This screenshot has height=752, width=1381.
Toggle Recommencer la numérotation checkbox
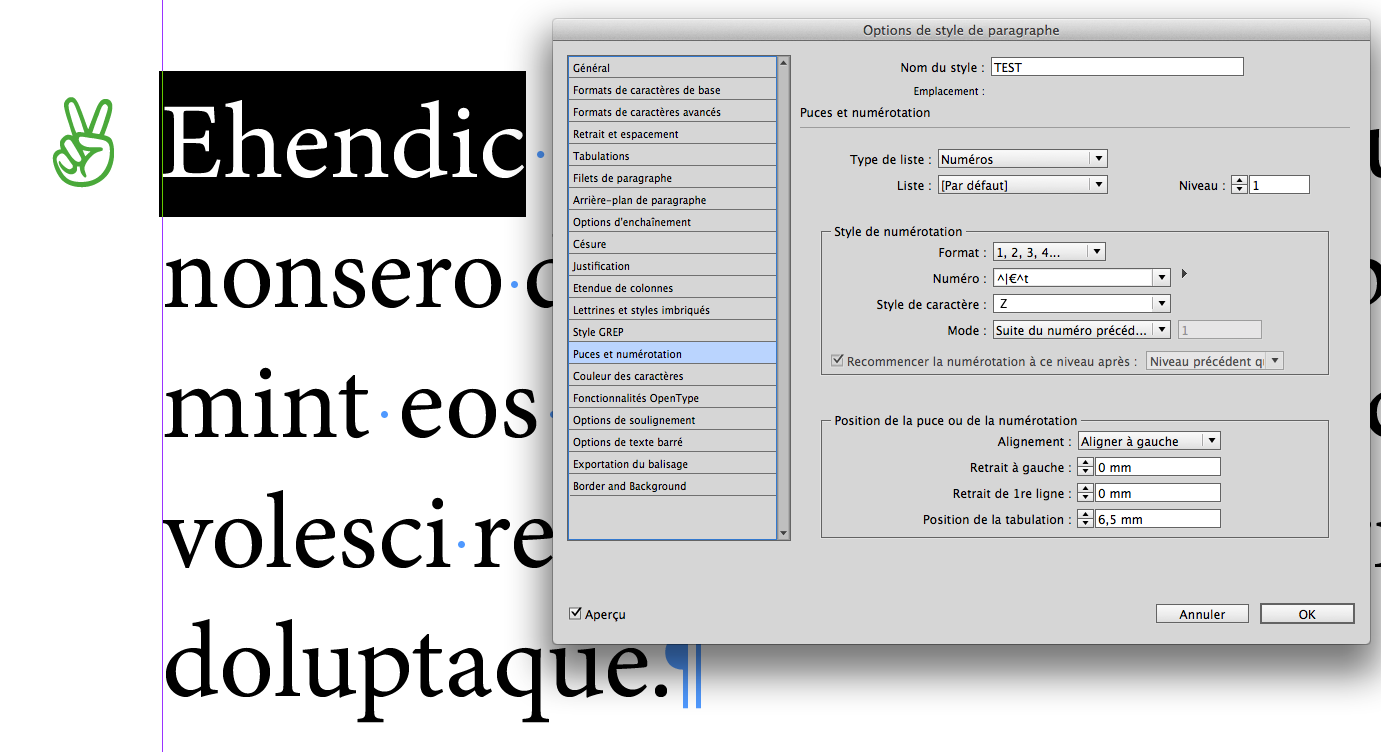coord(838,361)
